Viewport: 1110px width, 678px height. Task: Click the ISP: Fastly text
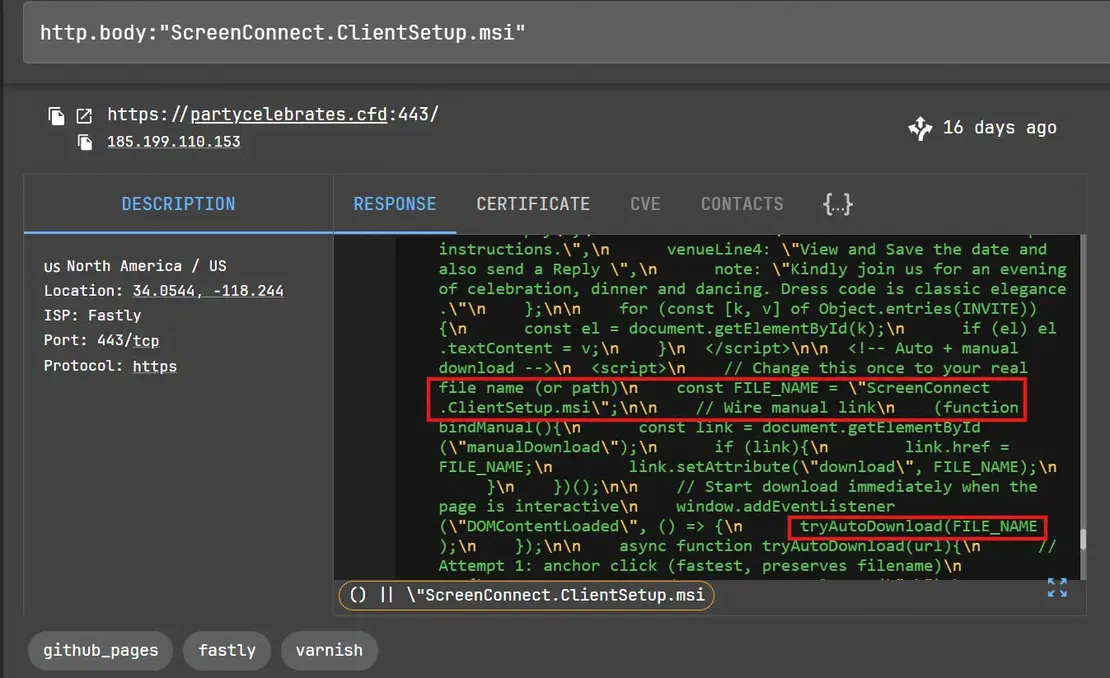[x=93, y=316]
